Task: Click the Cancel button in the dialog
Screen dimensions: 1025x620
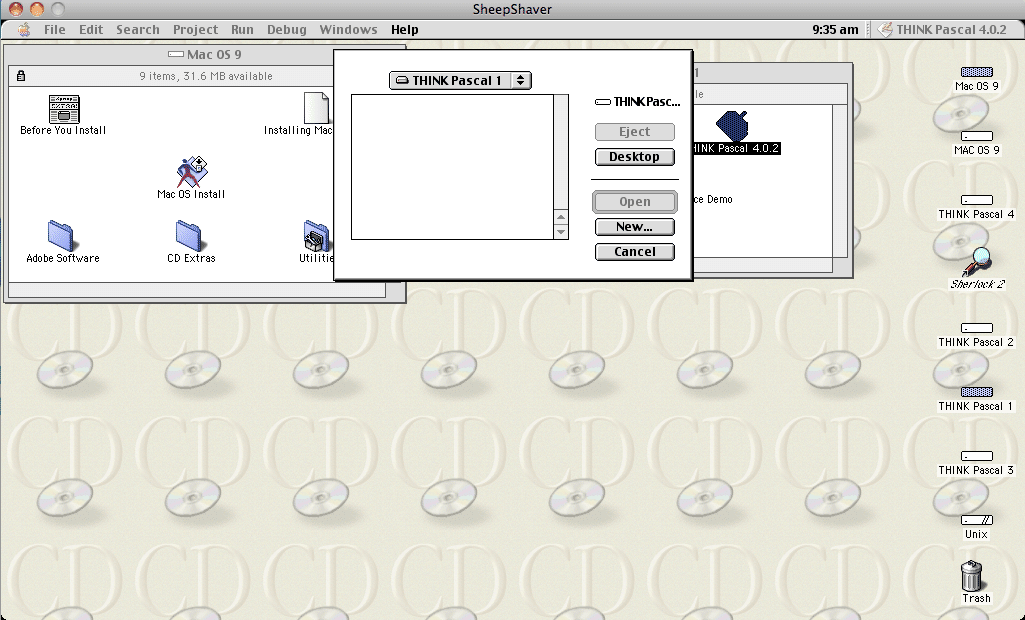Action: (634, 252)
